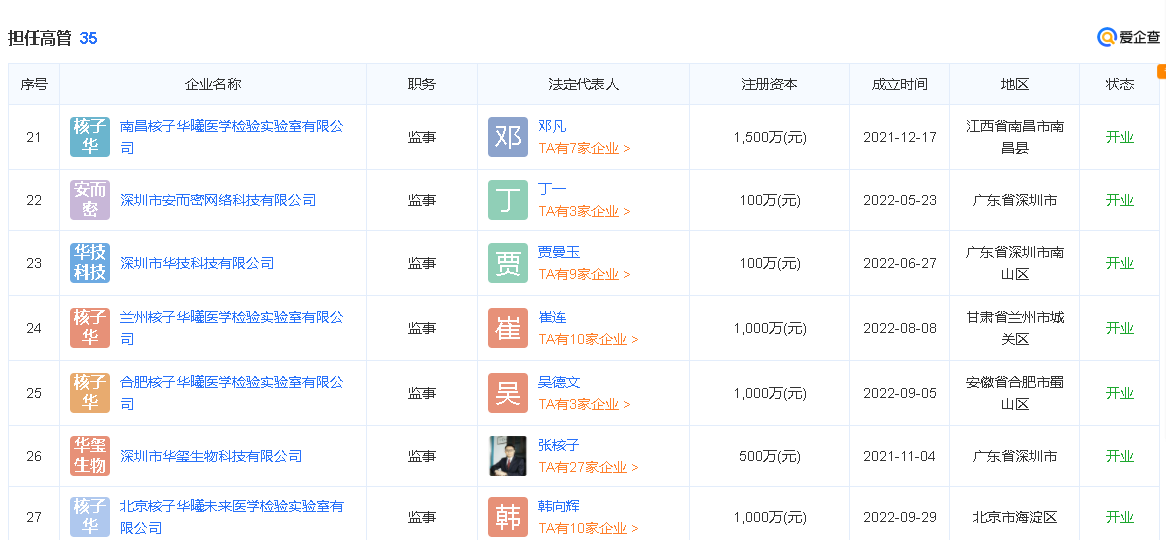
Task: Click the 1,500万(元) registered capital cell
Action: point(770,138)
